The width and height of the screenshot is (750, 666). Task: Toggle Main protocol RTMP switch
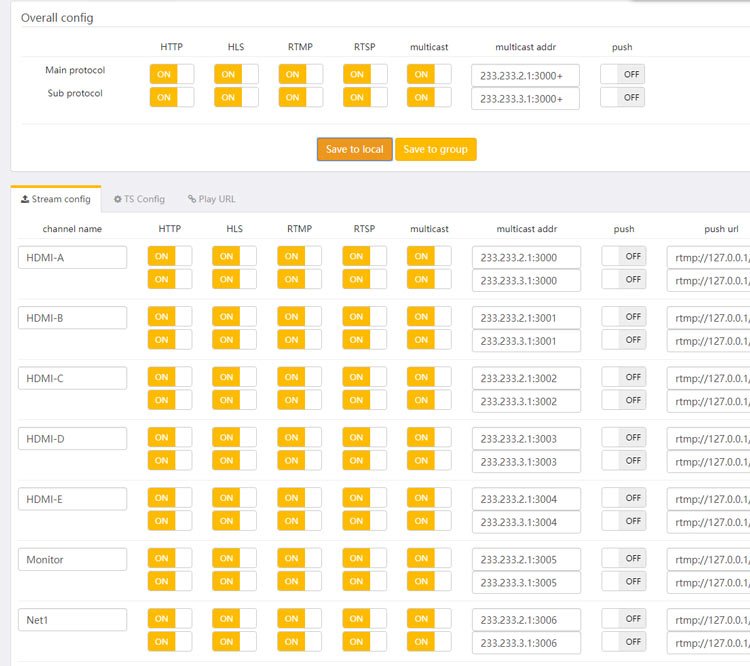[300, 74]
